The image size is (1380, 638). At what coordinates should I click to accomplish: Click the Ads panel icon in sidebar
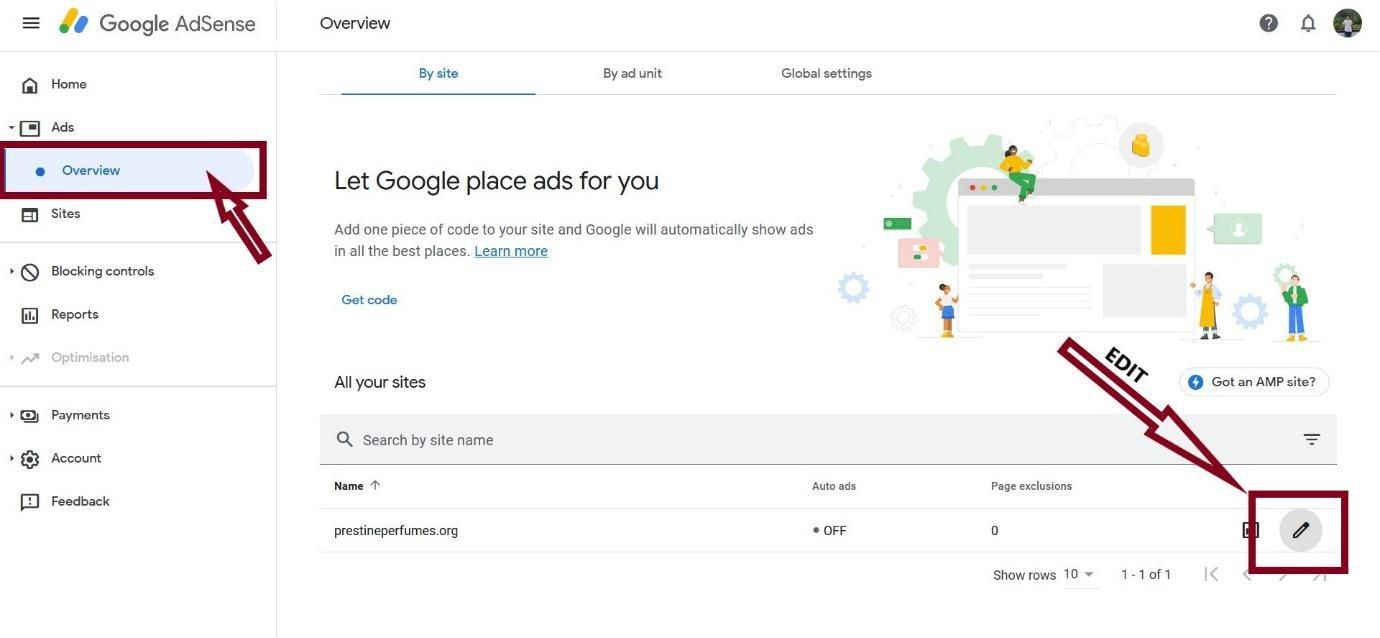click(30, 128)
